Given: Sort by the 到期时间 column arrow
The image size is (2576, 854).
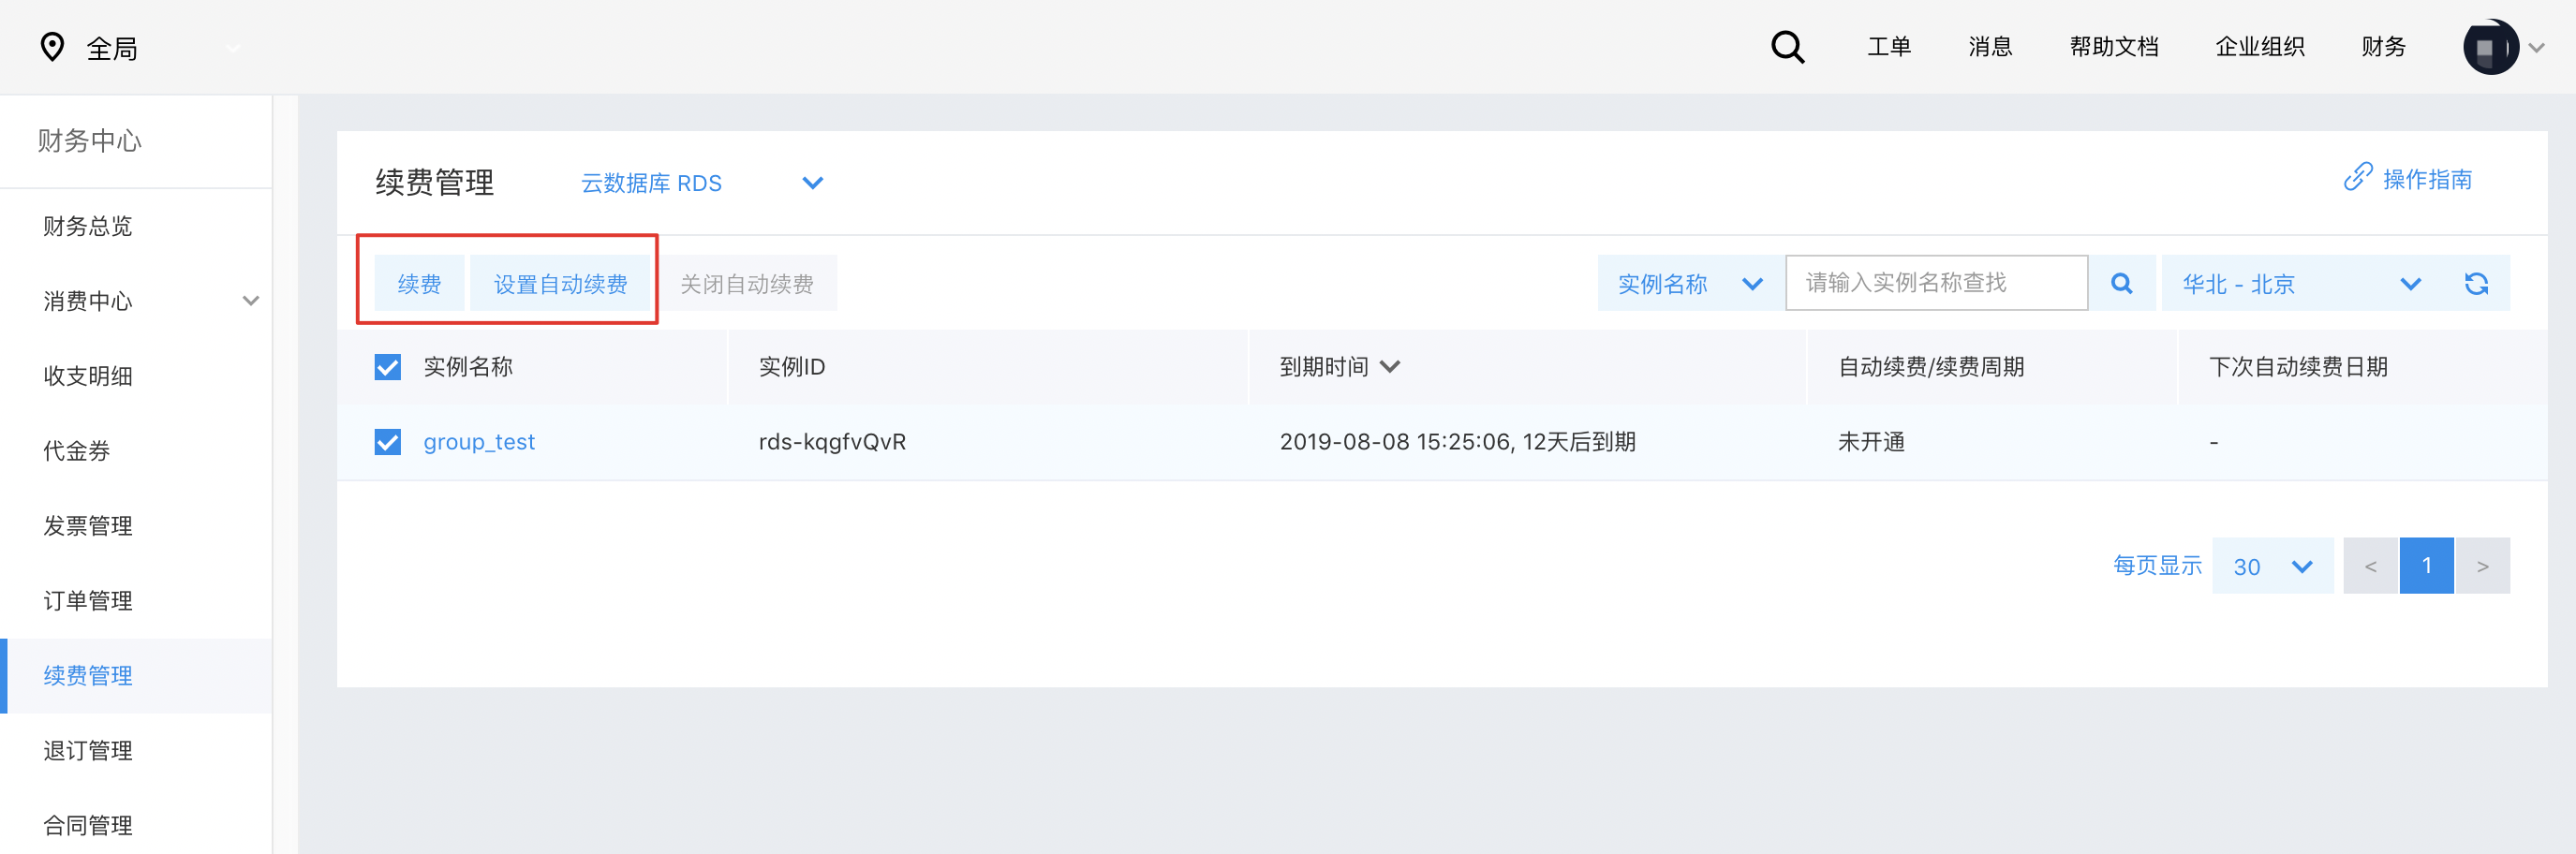Looking at the screenshot, I should pos(1390,367).
